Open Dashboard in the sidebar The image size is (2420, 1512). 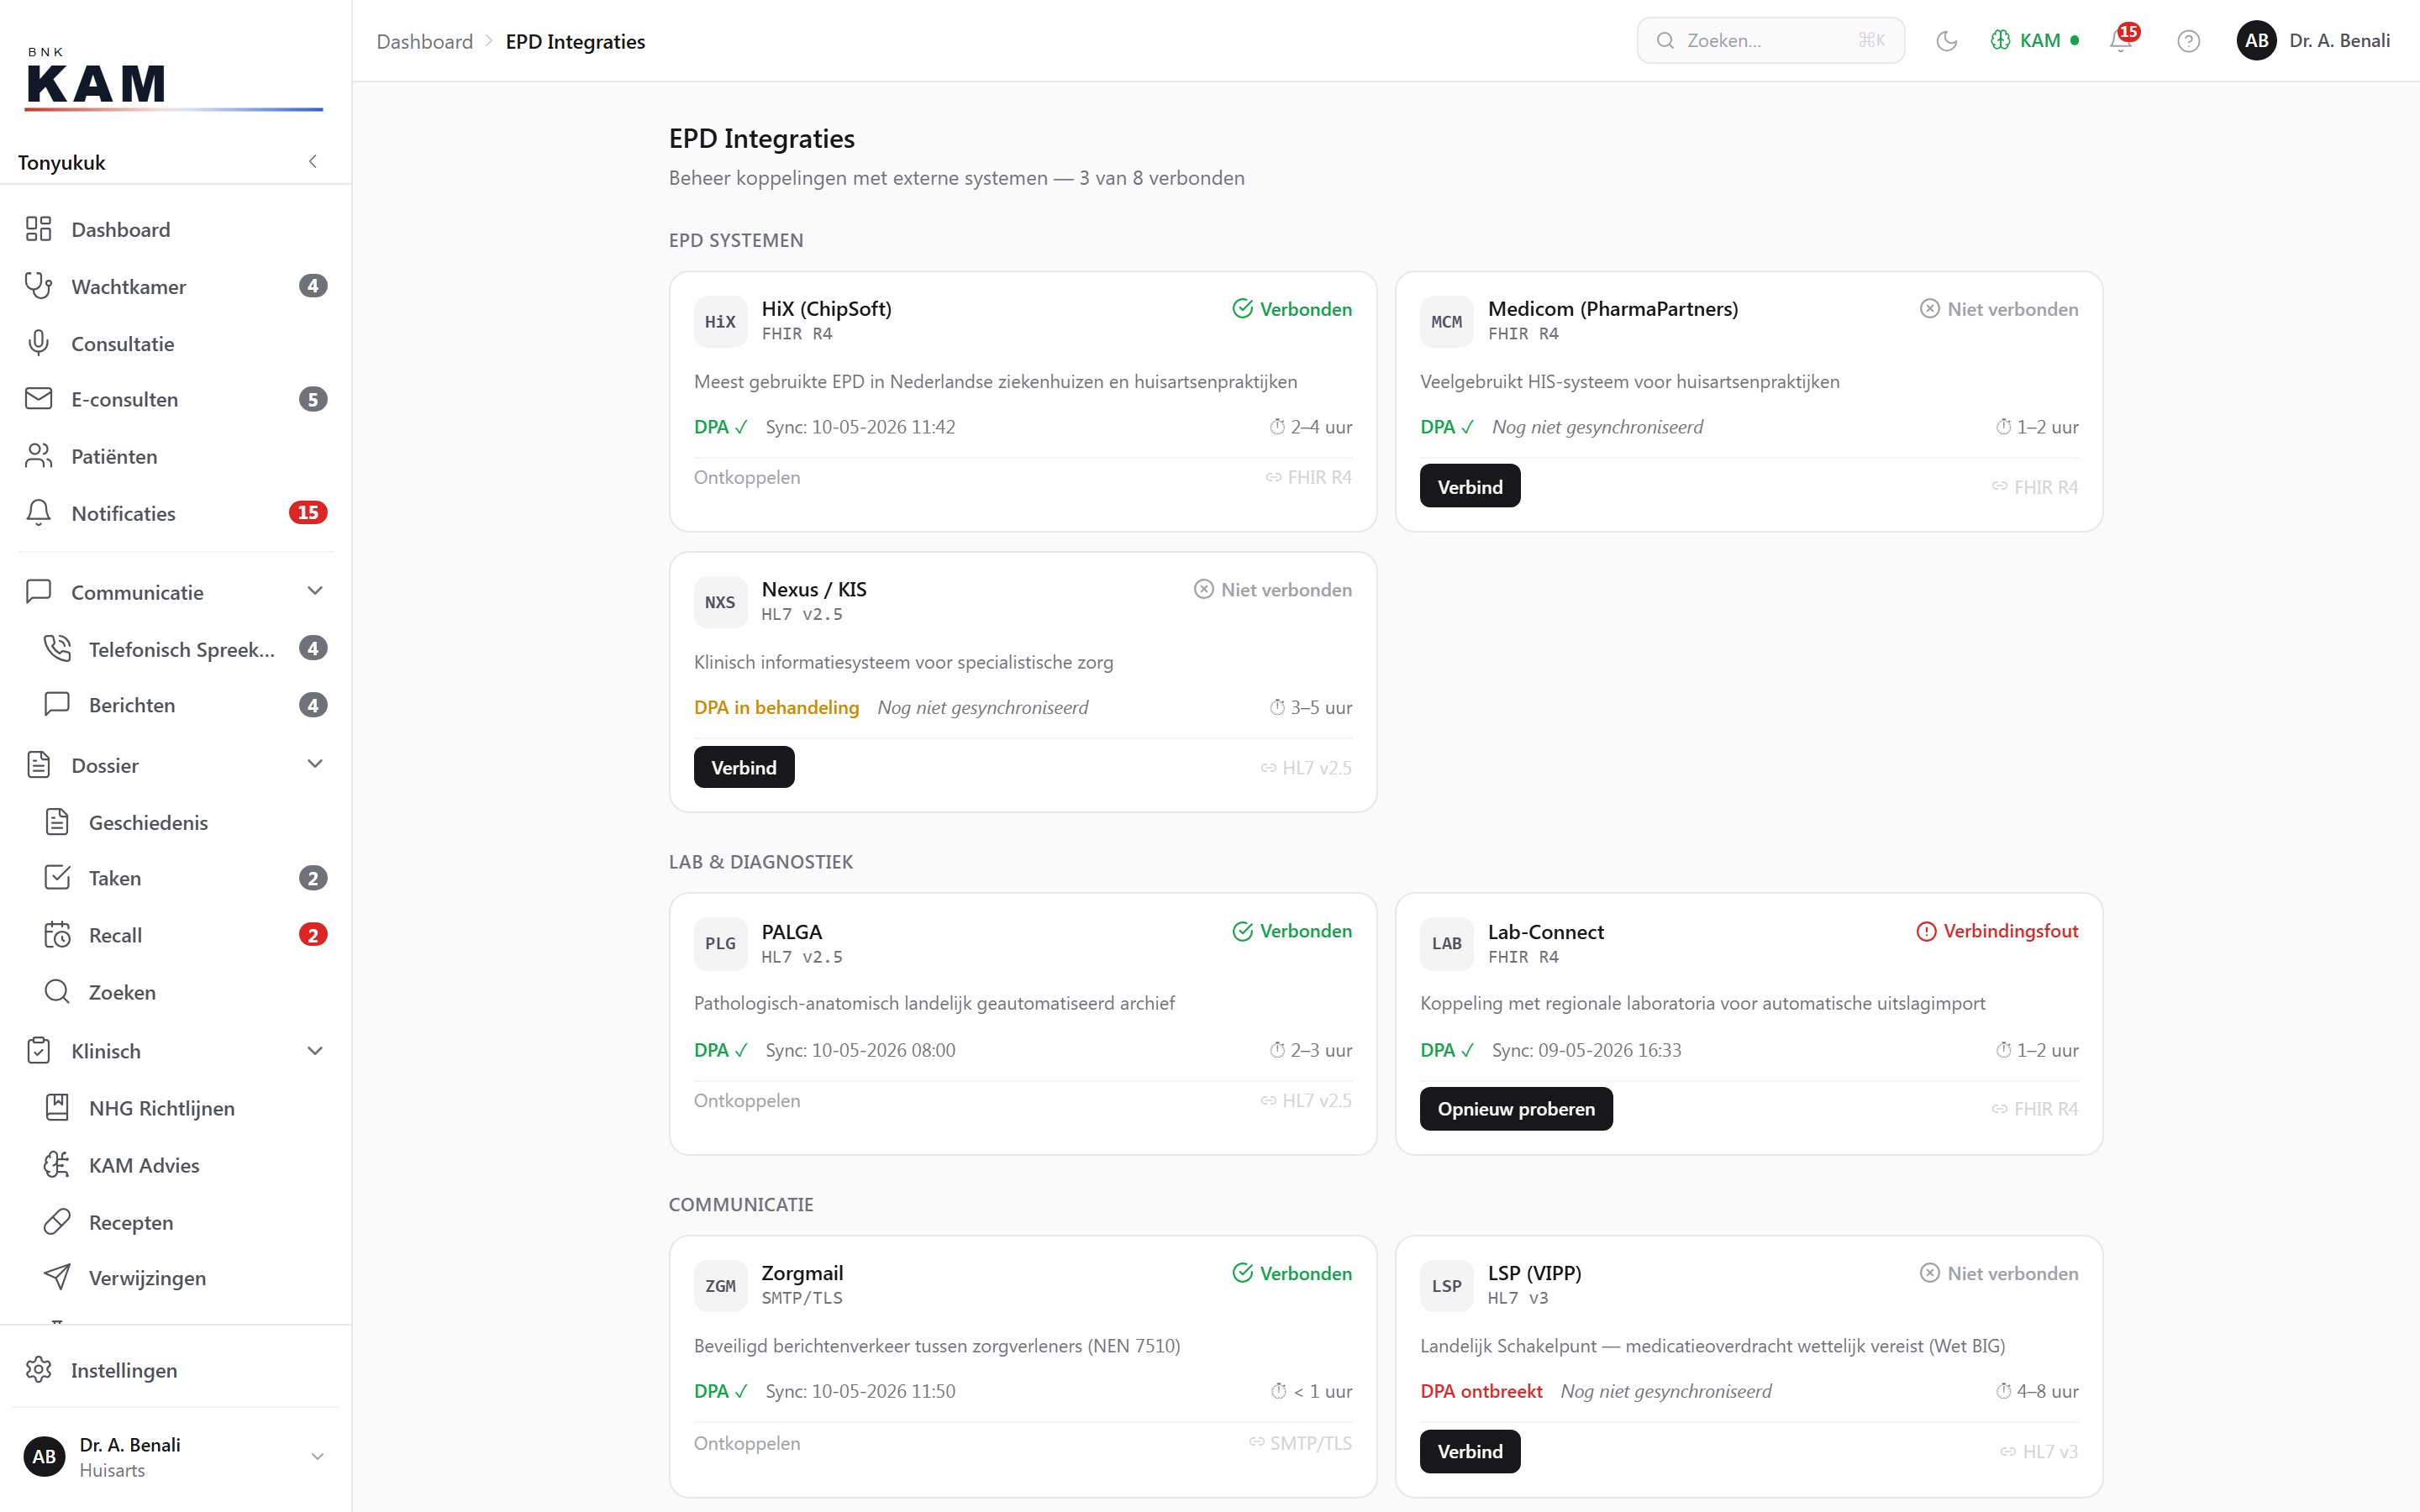175,229
